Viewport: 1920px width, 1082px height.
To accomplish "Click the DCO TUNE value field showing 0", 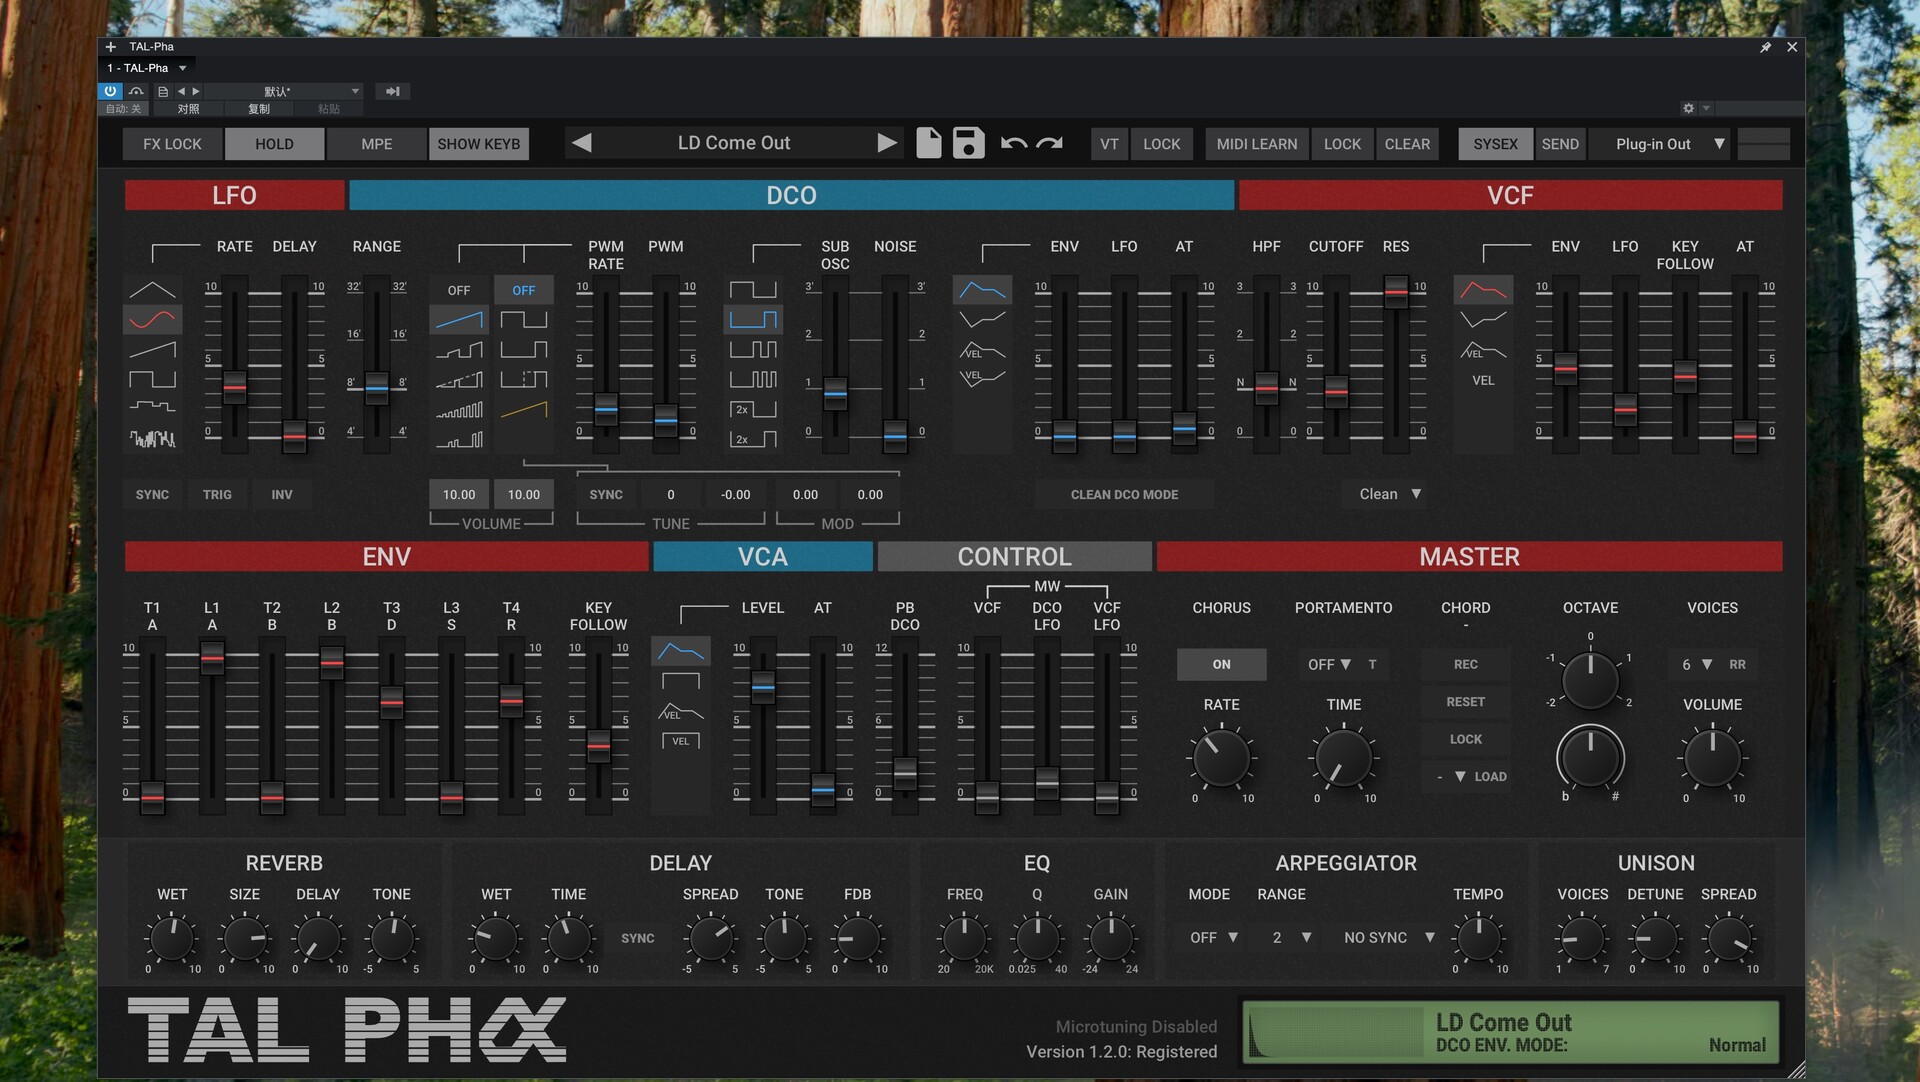I will [671, 494].
